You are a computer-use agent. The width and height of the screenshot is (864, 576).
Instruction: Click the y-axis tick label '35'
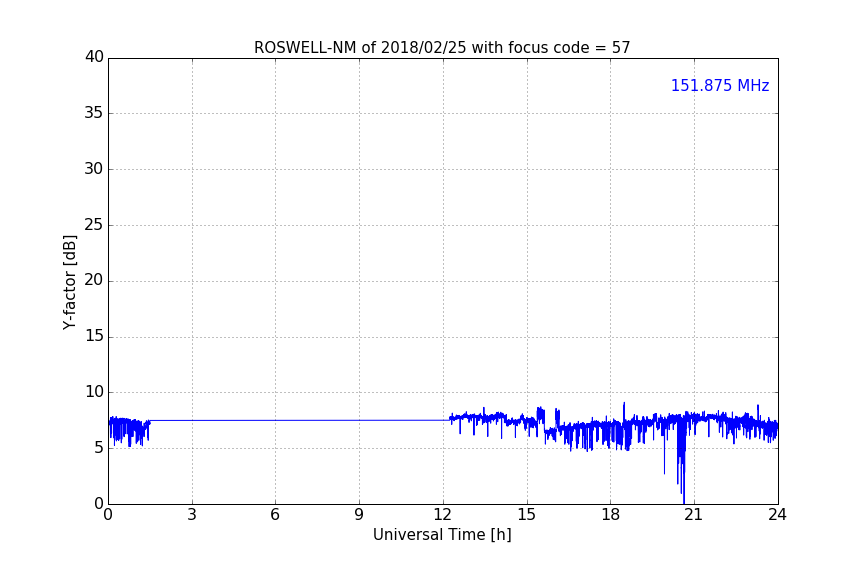94,113
